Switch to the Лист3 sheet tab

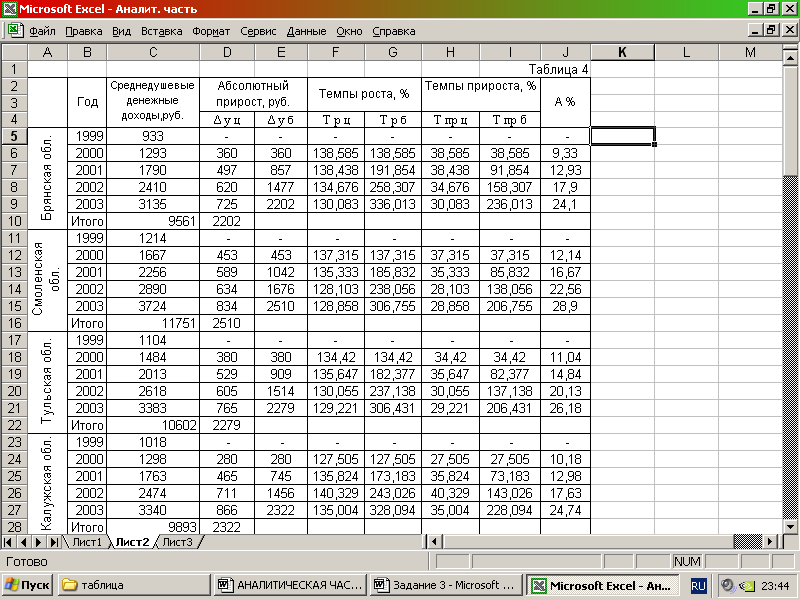tap(178, 542)
